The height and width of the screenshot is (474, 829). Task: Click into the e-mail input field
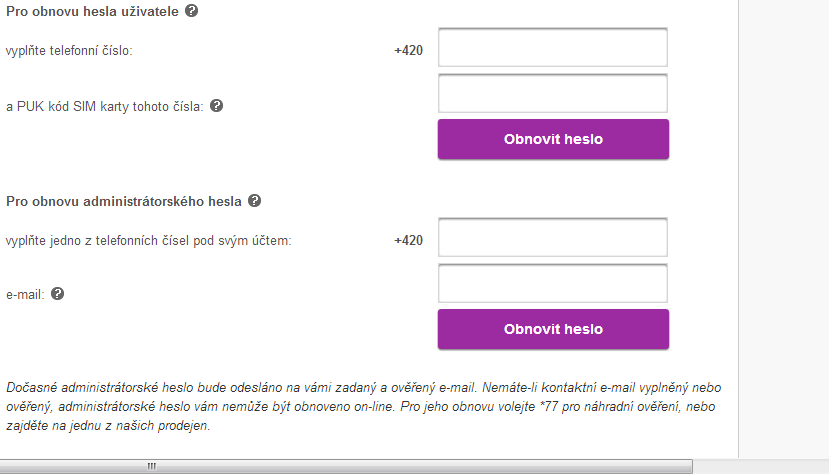(552, 283)
